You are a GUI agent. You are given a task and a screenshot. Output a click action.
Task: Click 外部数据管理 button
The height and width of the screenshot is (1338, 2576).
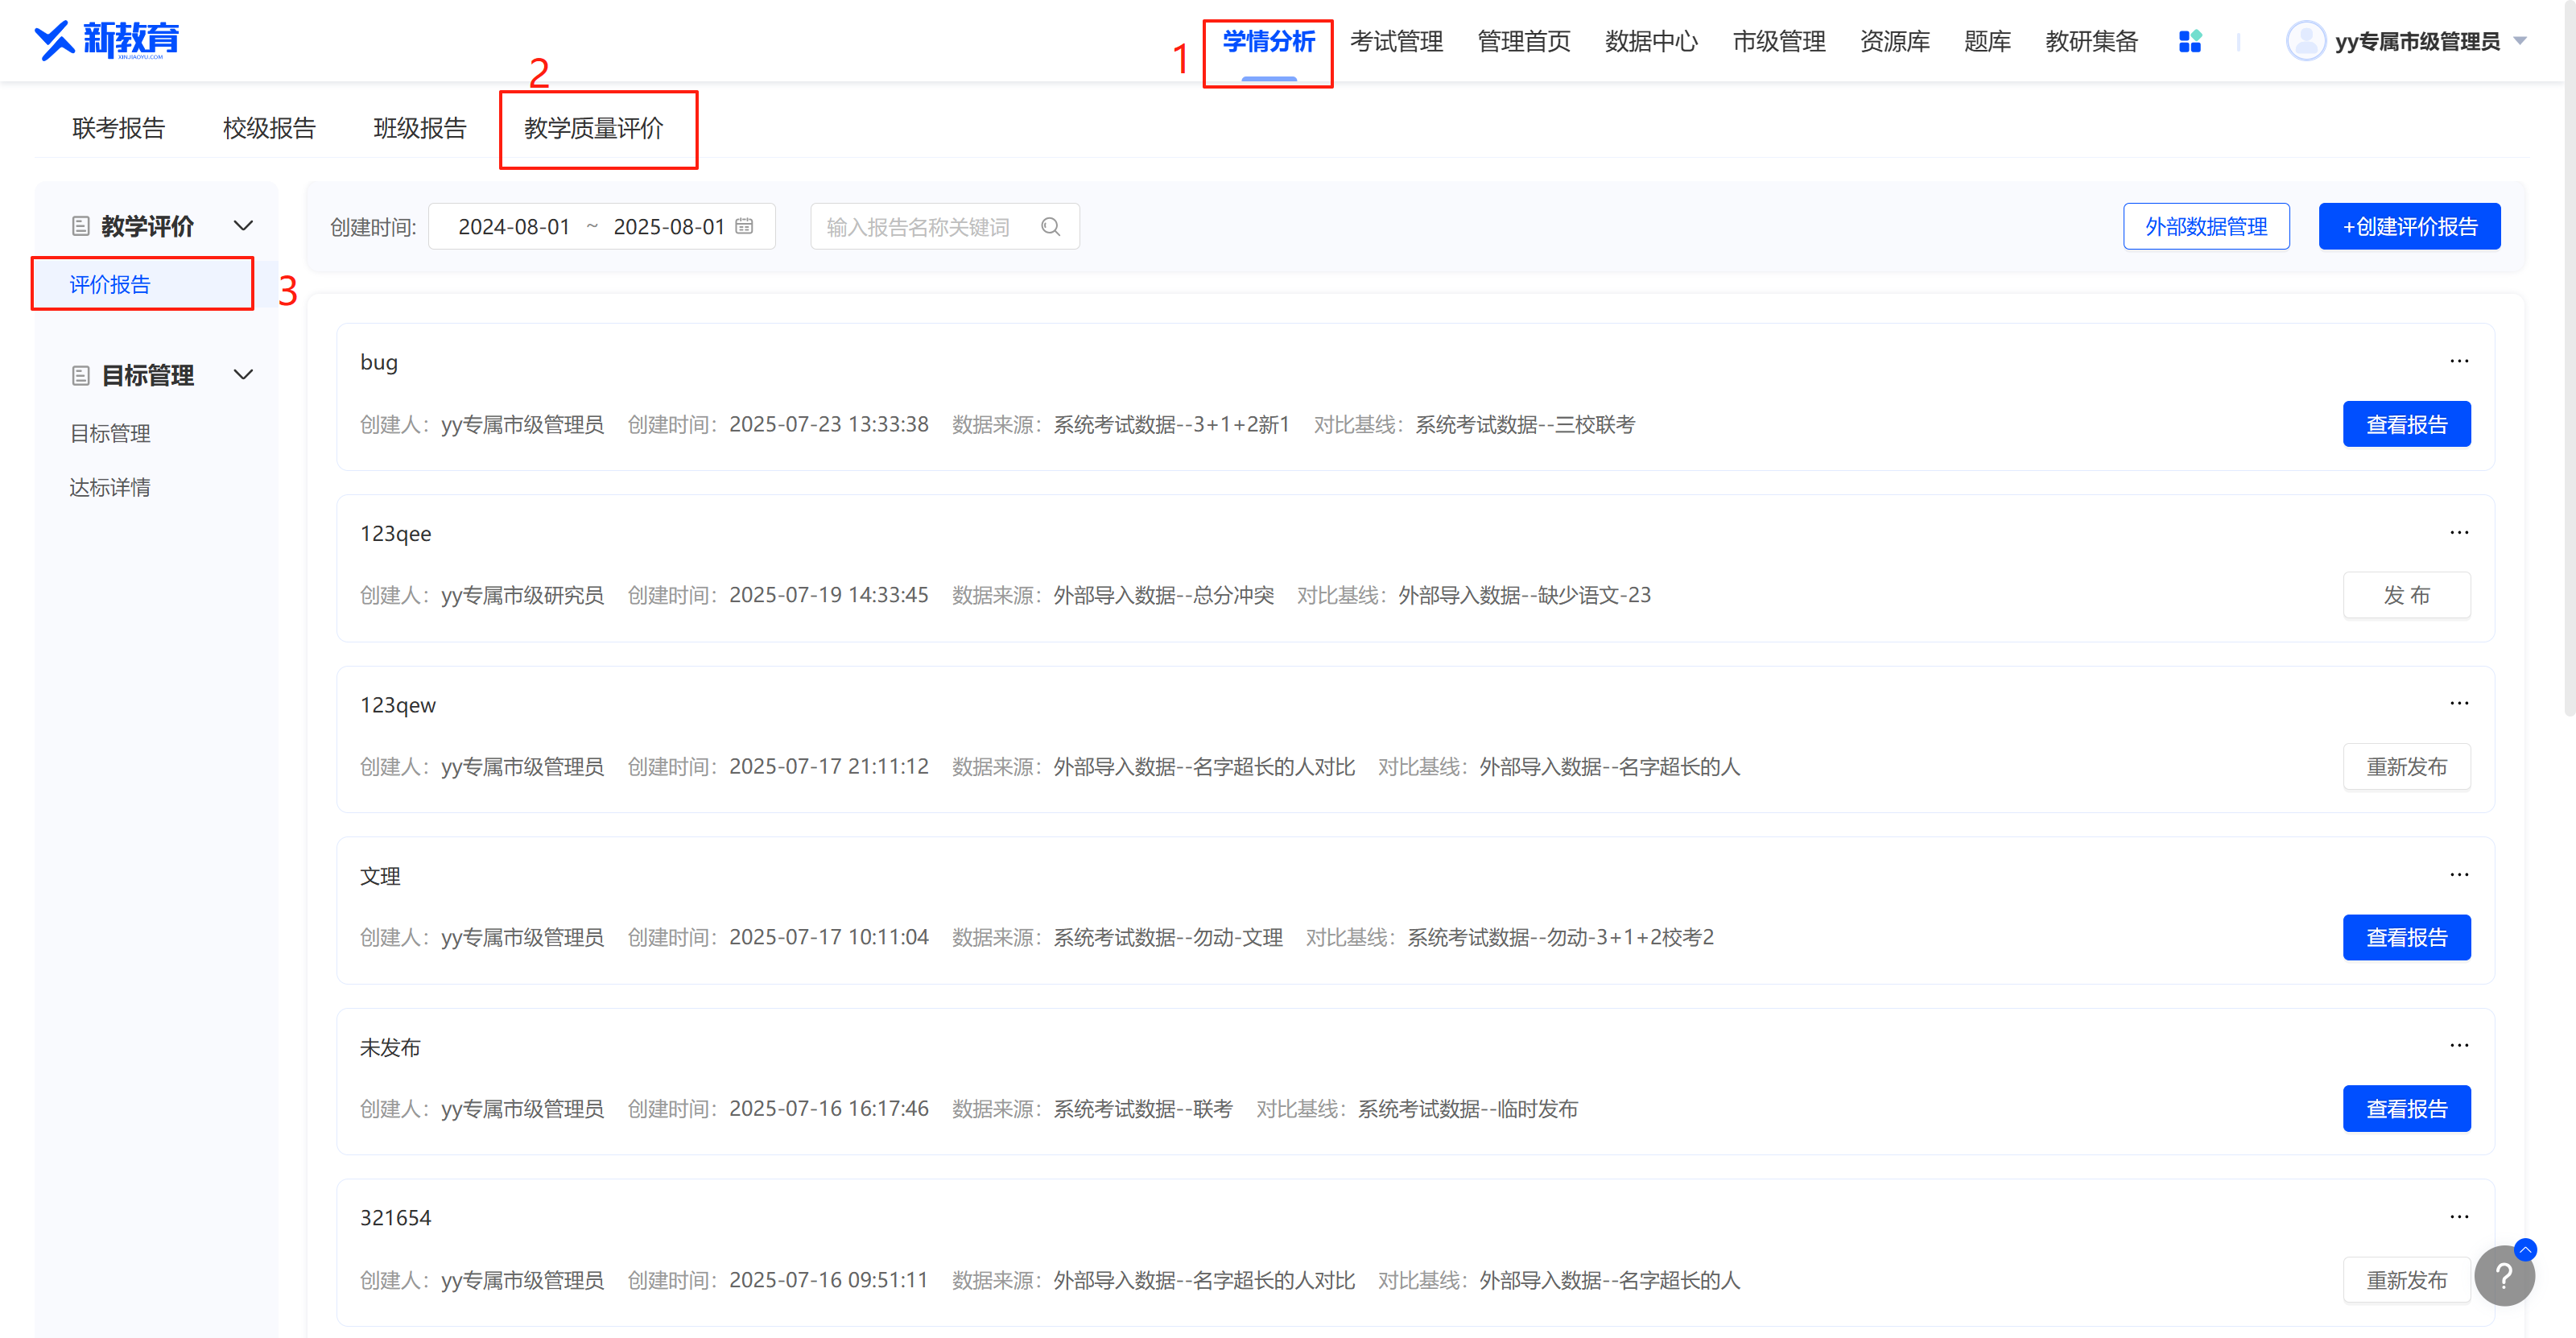tap(2206, 227)
